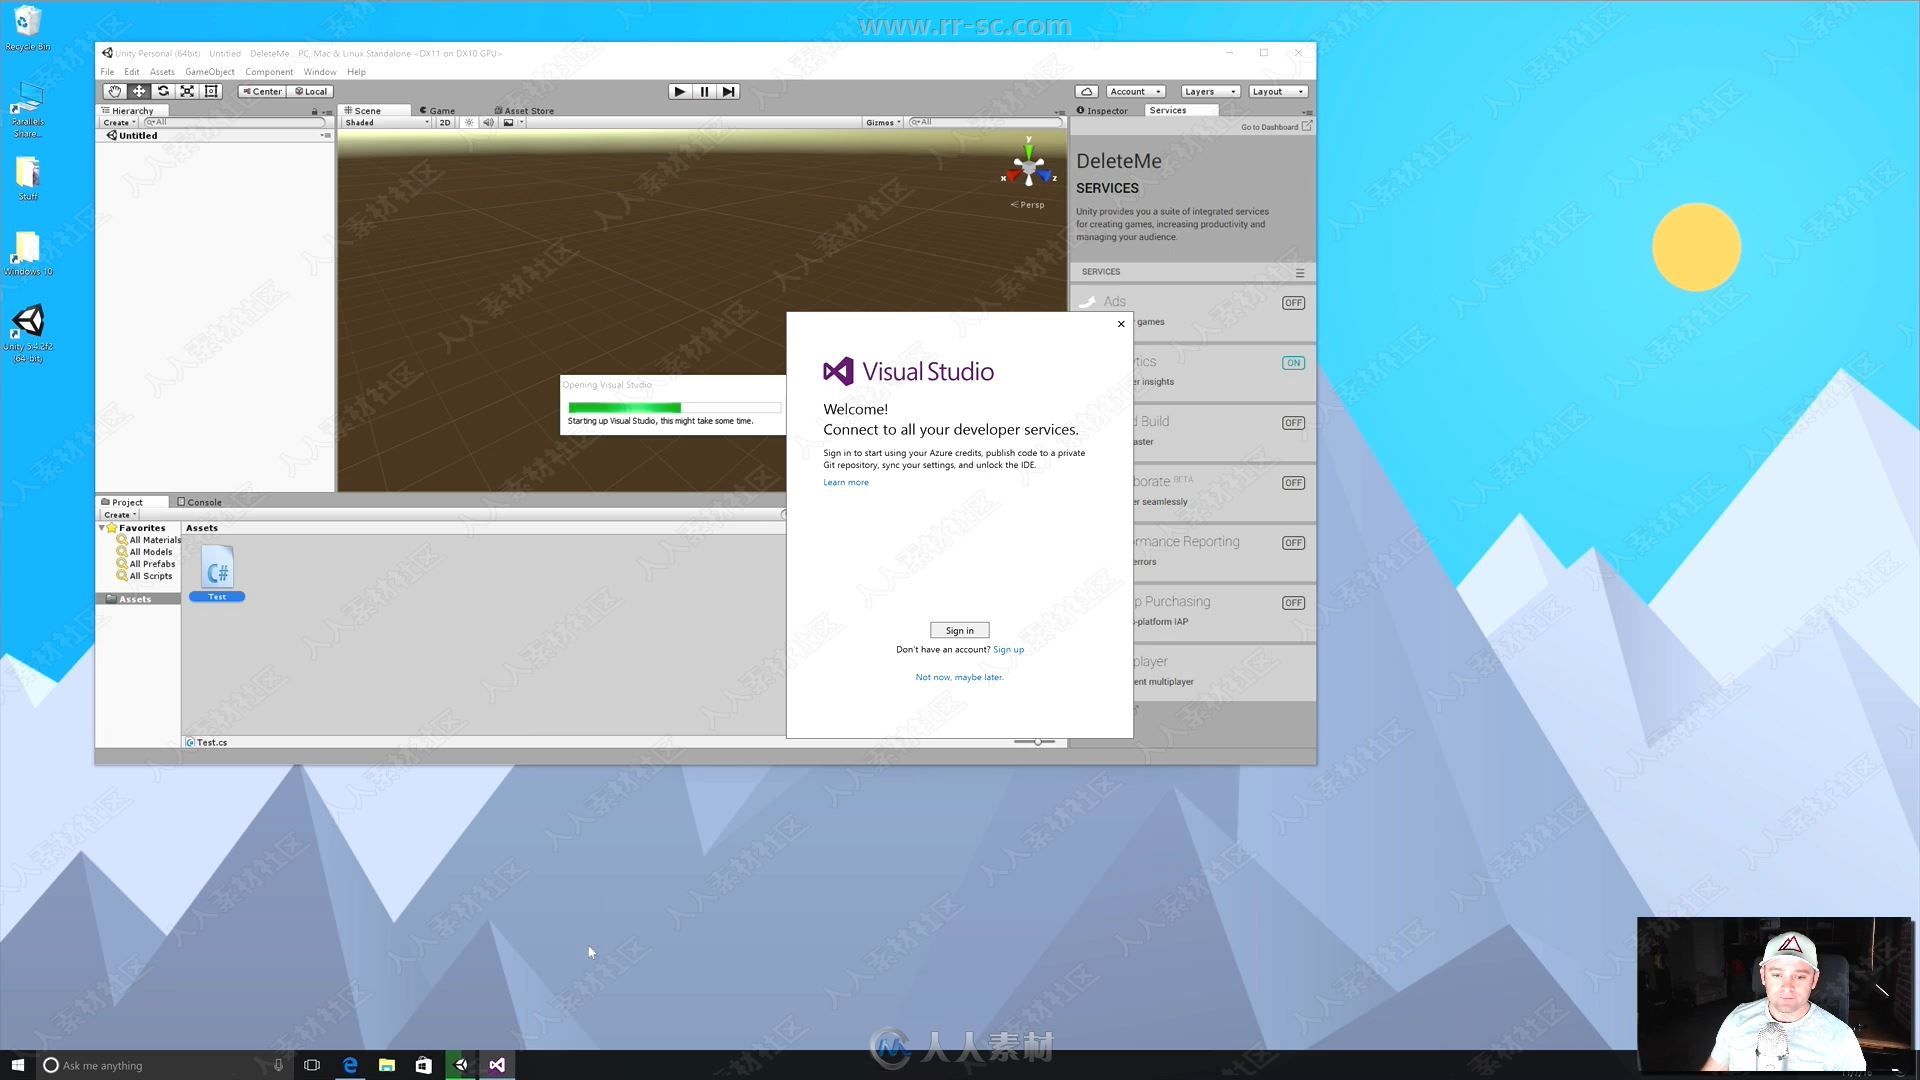Click Go to Dashboard link

pyautogui.click(x=1276, y=127)
